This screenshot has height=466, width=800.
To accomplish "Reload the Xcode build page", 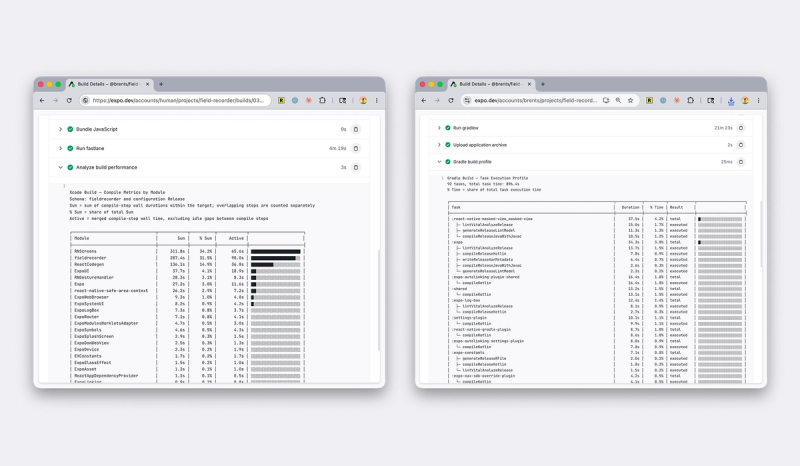I will tap(69, 101).
